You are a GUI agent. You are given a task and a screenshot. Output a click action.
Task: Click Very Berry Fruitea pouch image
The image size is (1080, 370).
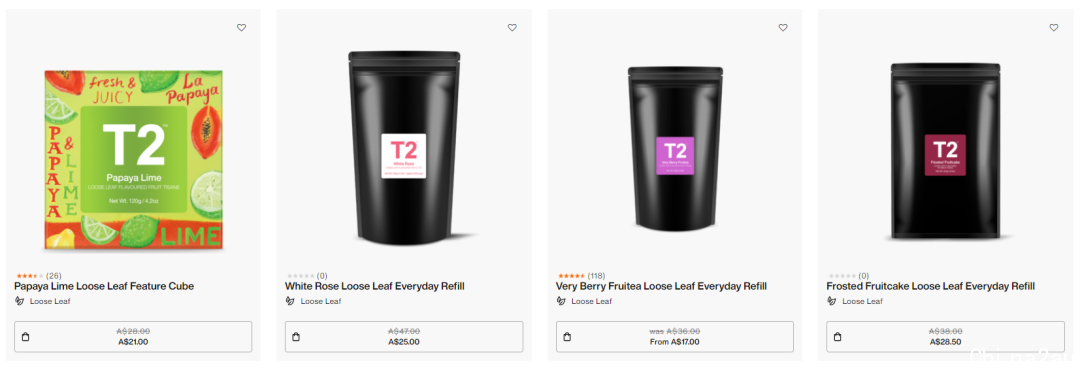point(675,154)
